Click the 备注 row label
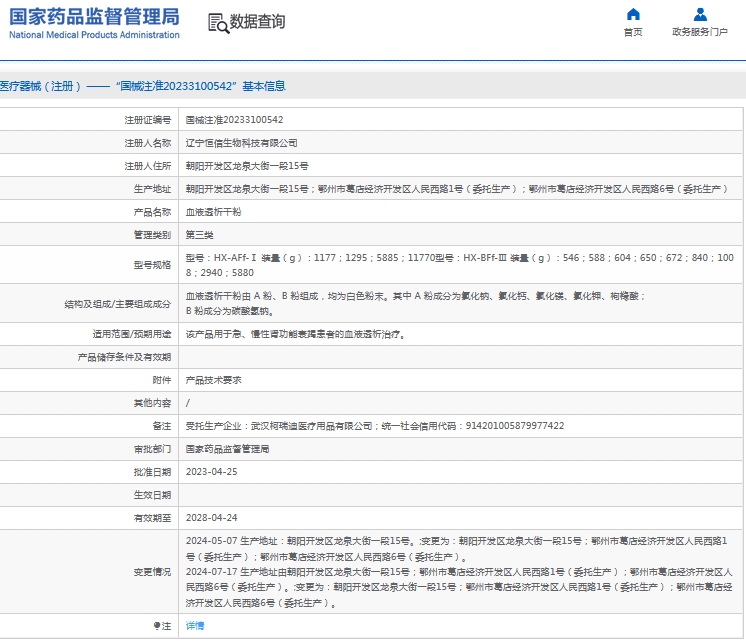746x642 pixels. [162, 426]
